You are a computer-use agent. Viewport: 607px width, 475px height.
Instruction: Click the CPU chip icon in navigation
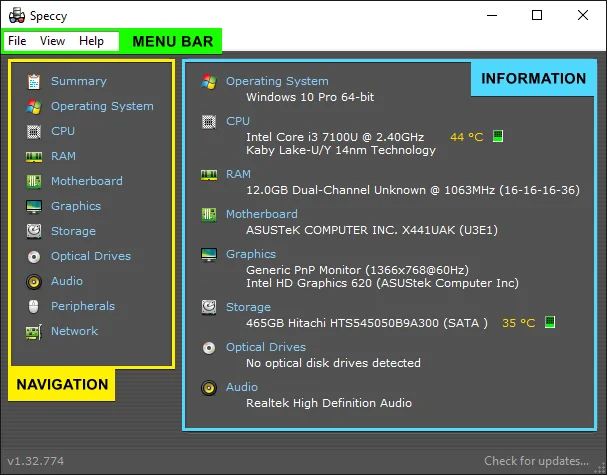pyautogui.click(x=34, y=131)
